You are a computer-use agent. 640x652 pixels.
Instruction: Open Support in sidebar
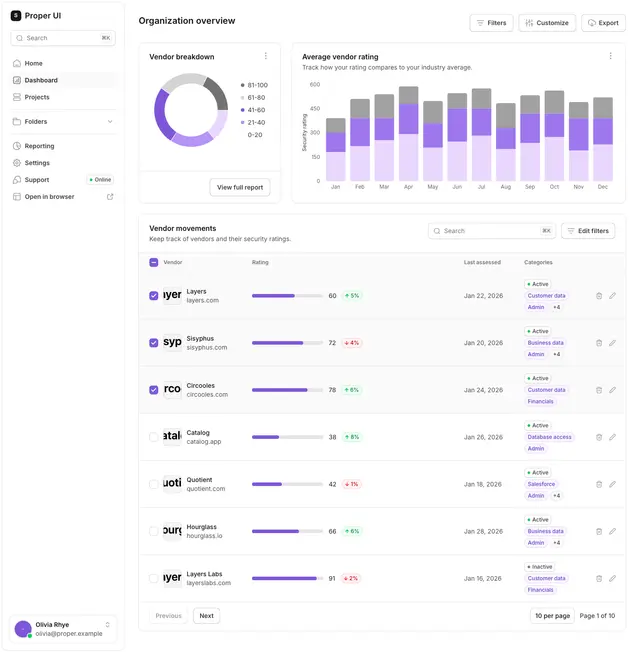pos(63,180)
